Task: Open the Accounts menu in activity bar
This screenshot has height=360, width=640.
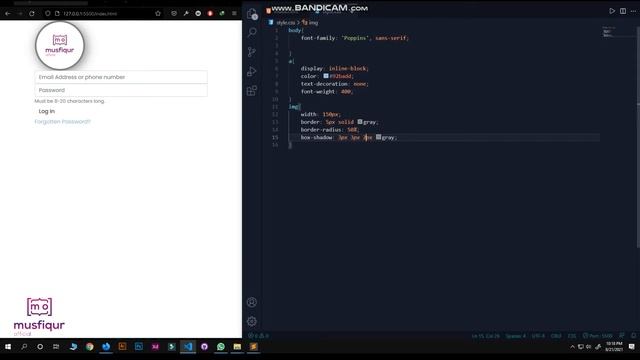Action: click(252, 302)
